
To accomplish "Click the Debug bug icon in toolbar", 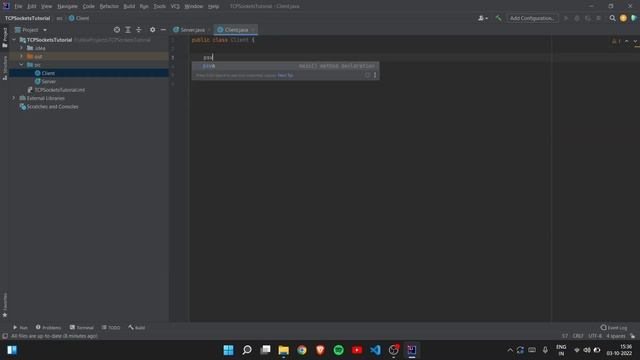I will tap(577, 18).
